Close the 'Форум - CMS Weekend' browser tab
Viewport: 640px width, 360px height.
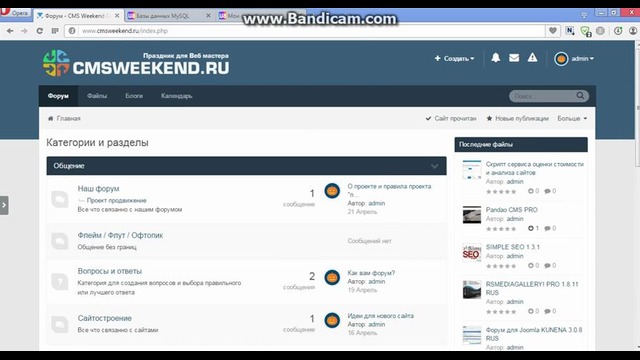tap(117, 16)
